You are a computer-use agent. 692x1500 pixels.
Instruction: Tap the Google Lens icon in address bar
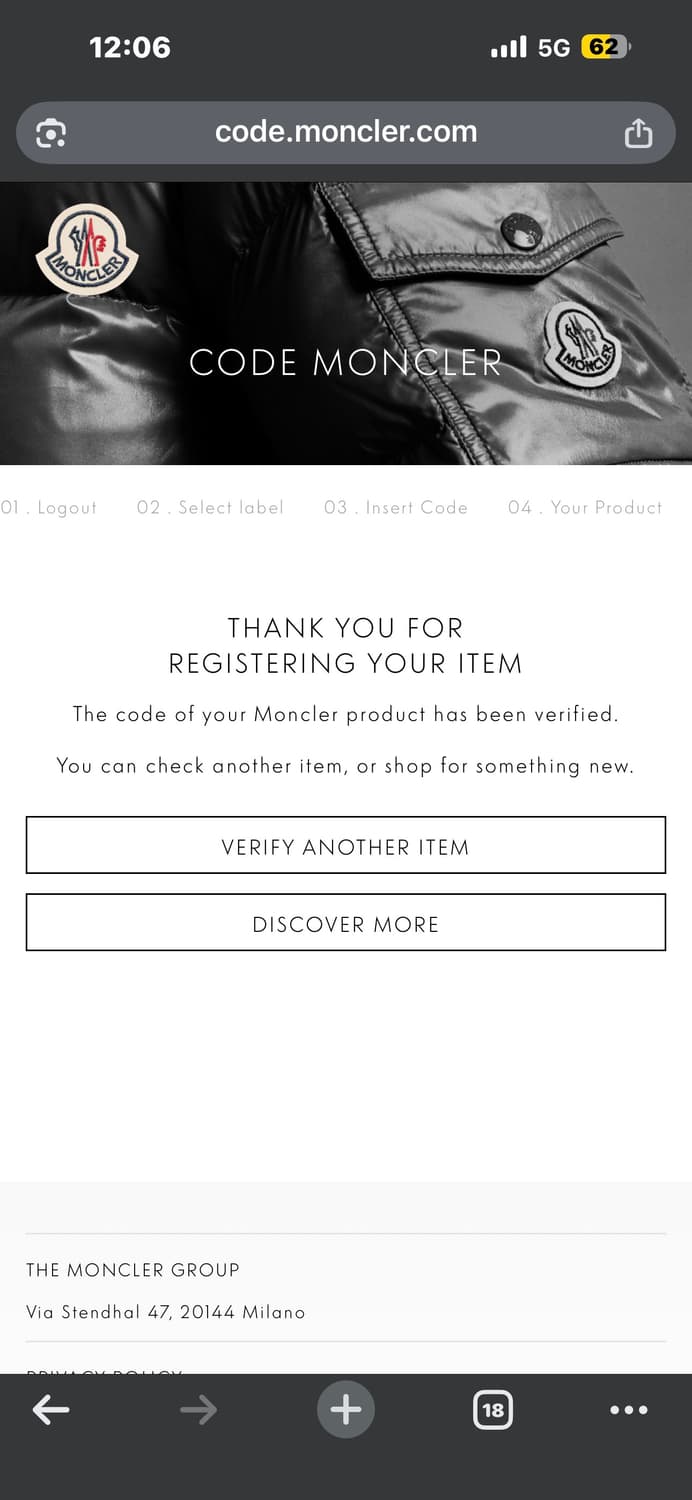point(51,133)
